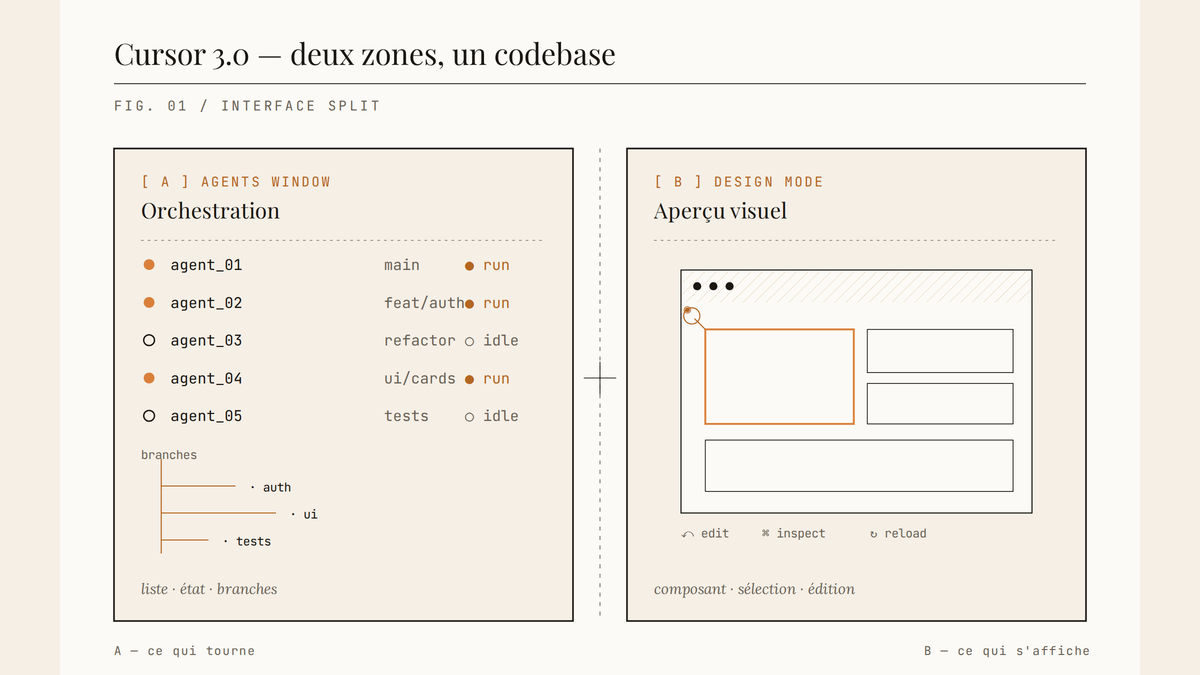
Task: Select agent_05 in the agents list
Action: point(206,416)
